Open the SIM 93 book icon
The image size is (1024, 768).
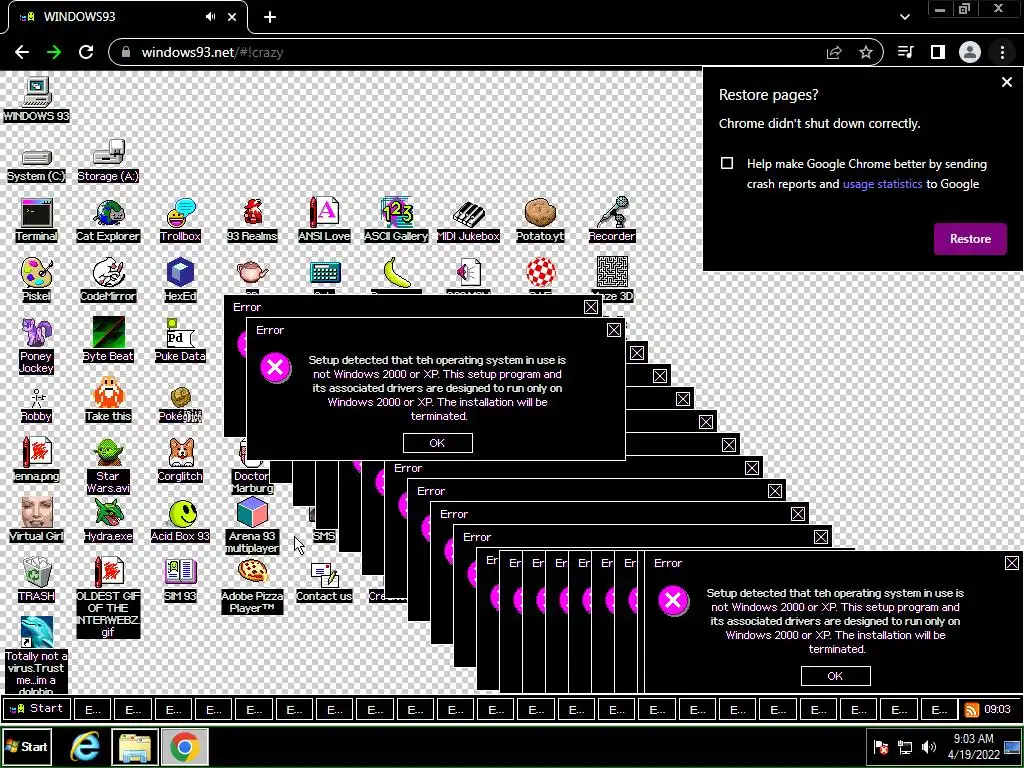pos(180,581)
